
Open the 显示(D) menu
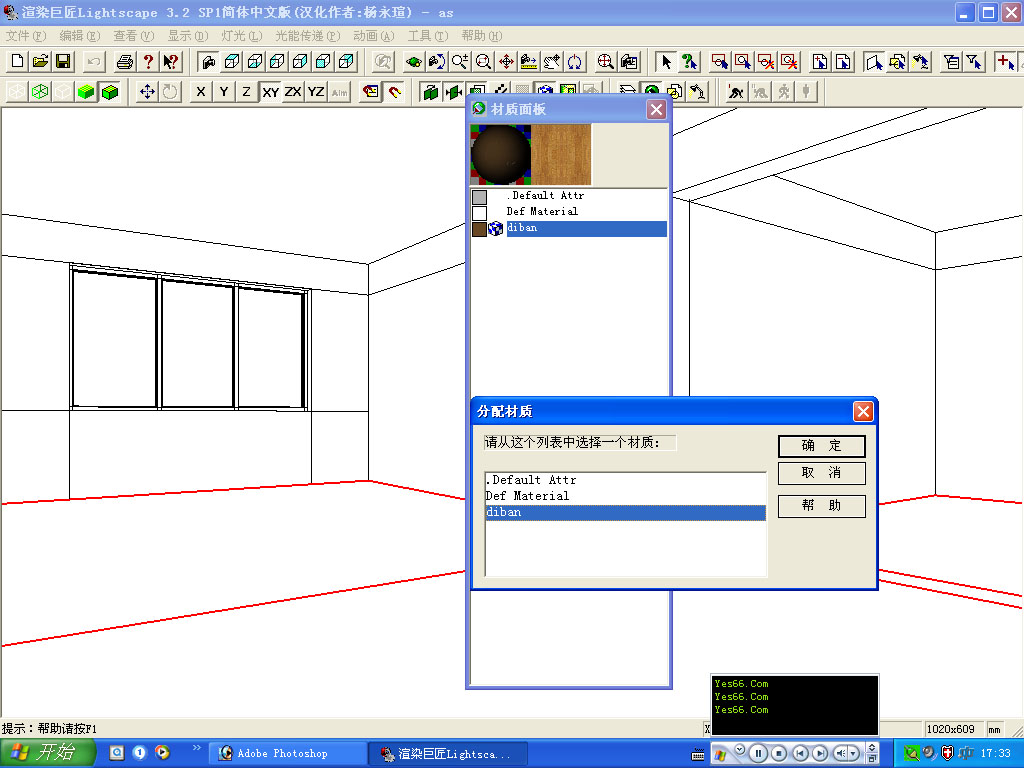188,36
